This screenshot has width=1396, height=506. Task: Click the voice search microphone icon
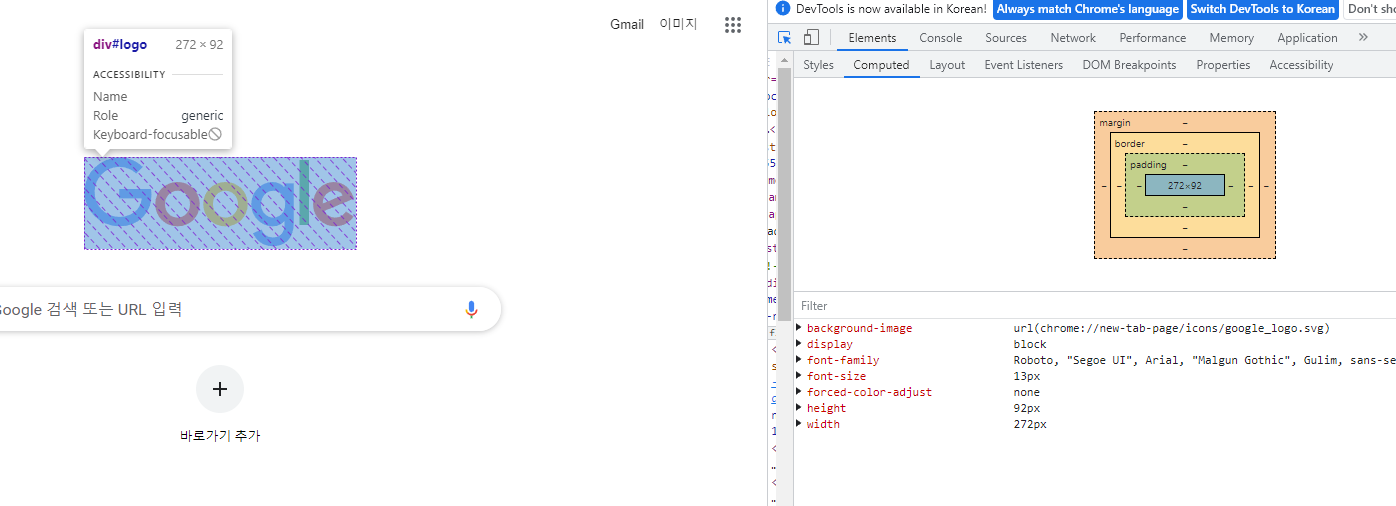click(472, 310)
